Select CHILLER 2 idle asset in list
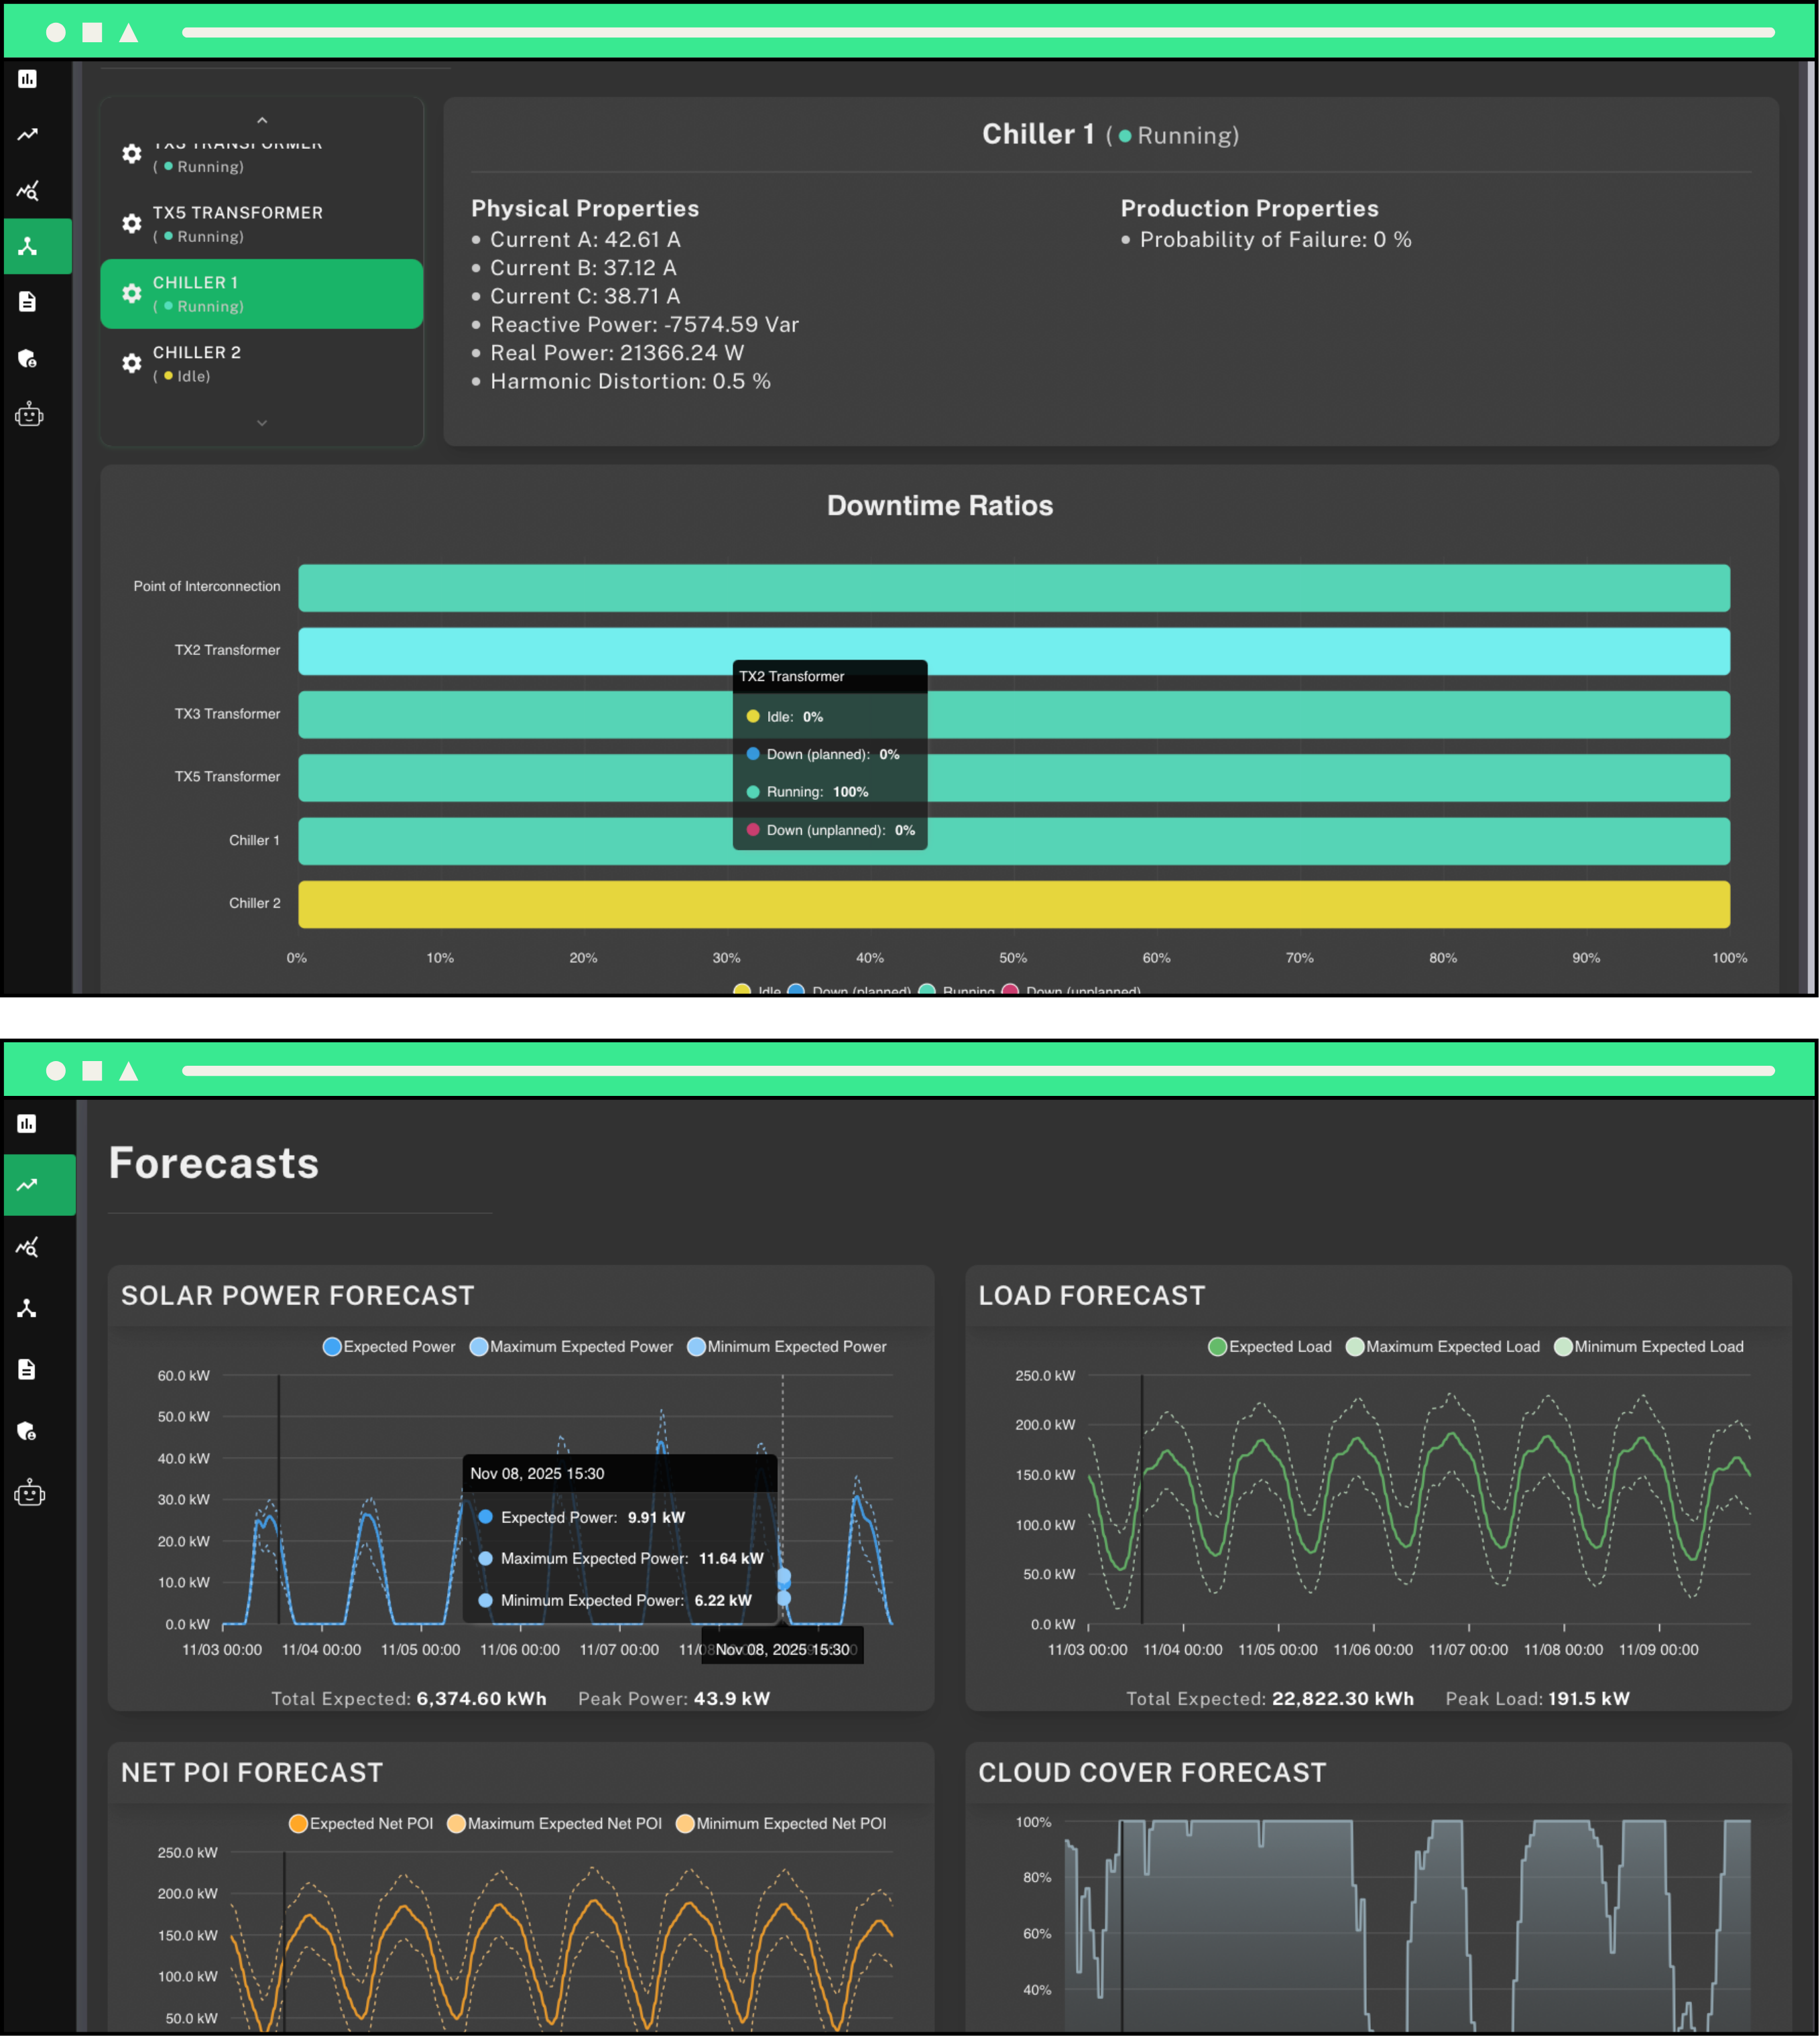The height and width of the screenshot is (2037, 1820). [262, 364]
